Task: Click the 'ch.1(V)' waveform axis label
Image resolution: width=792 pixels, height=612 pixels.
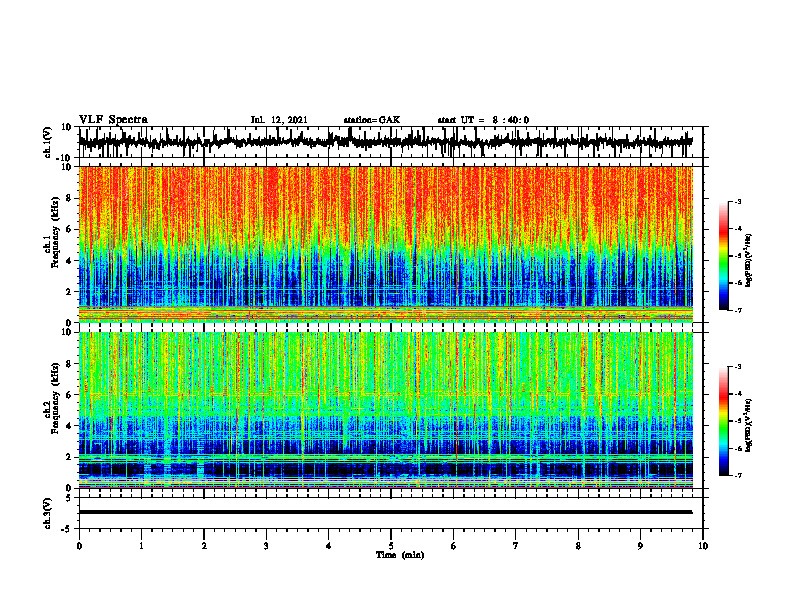Action: [48, 142]
